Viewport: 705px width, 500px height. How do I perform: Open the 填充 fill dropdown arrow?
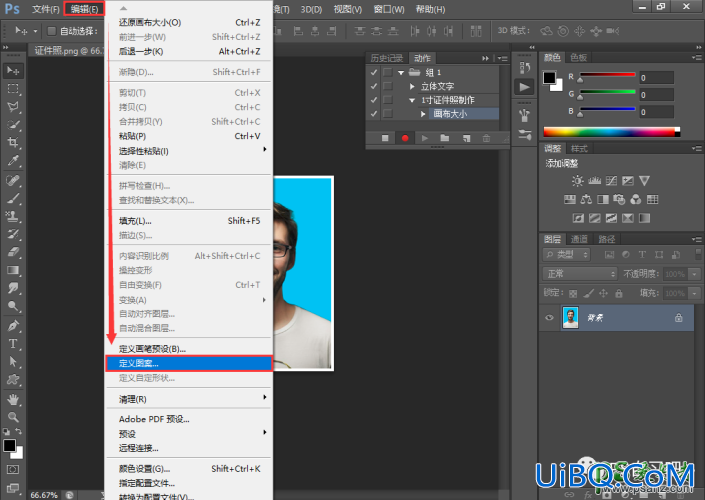[695, 293]
